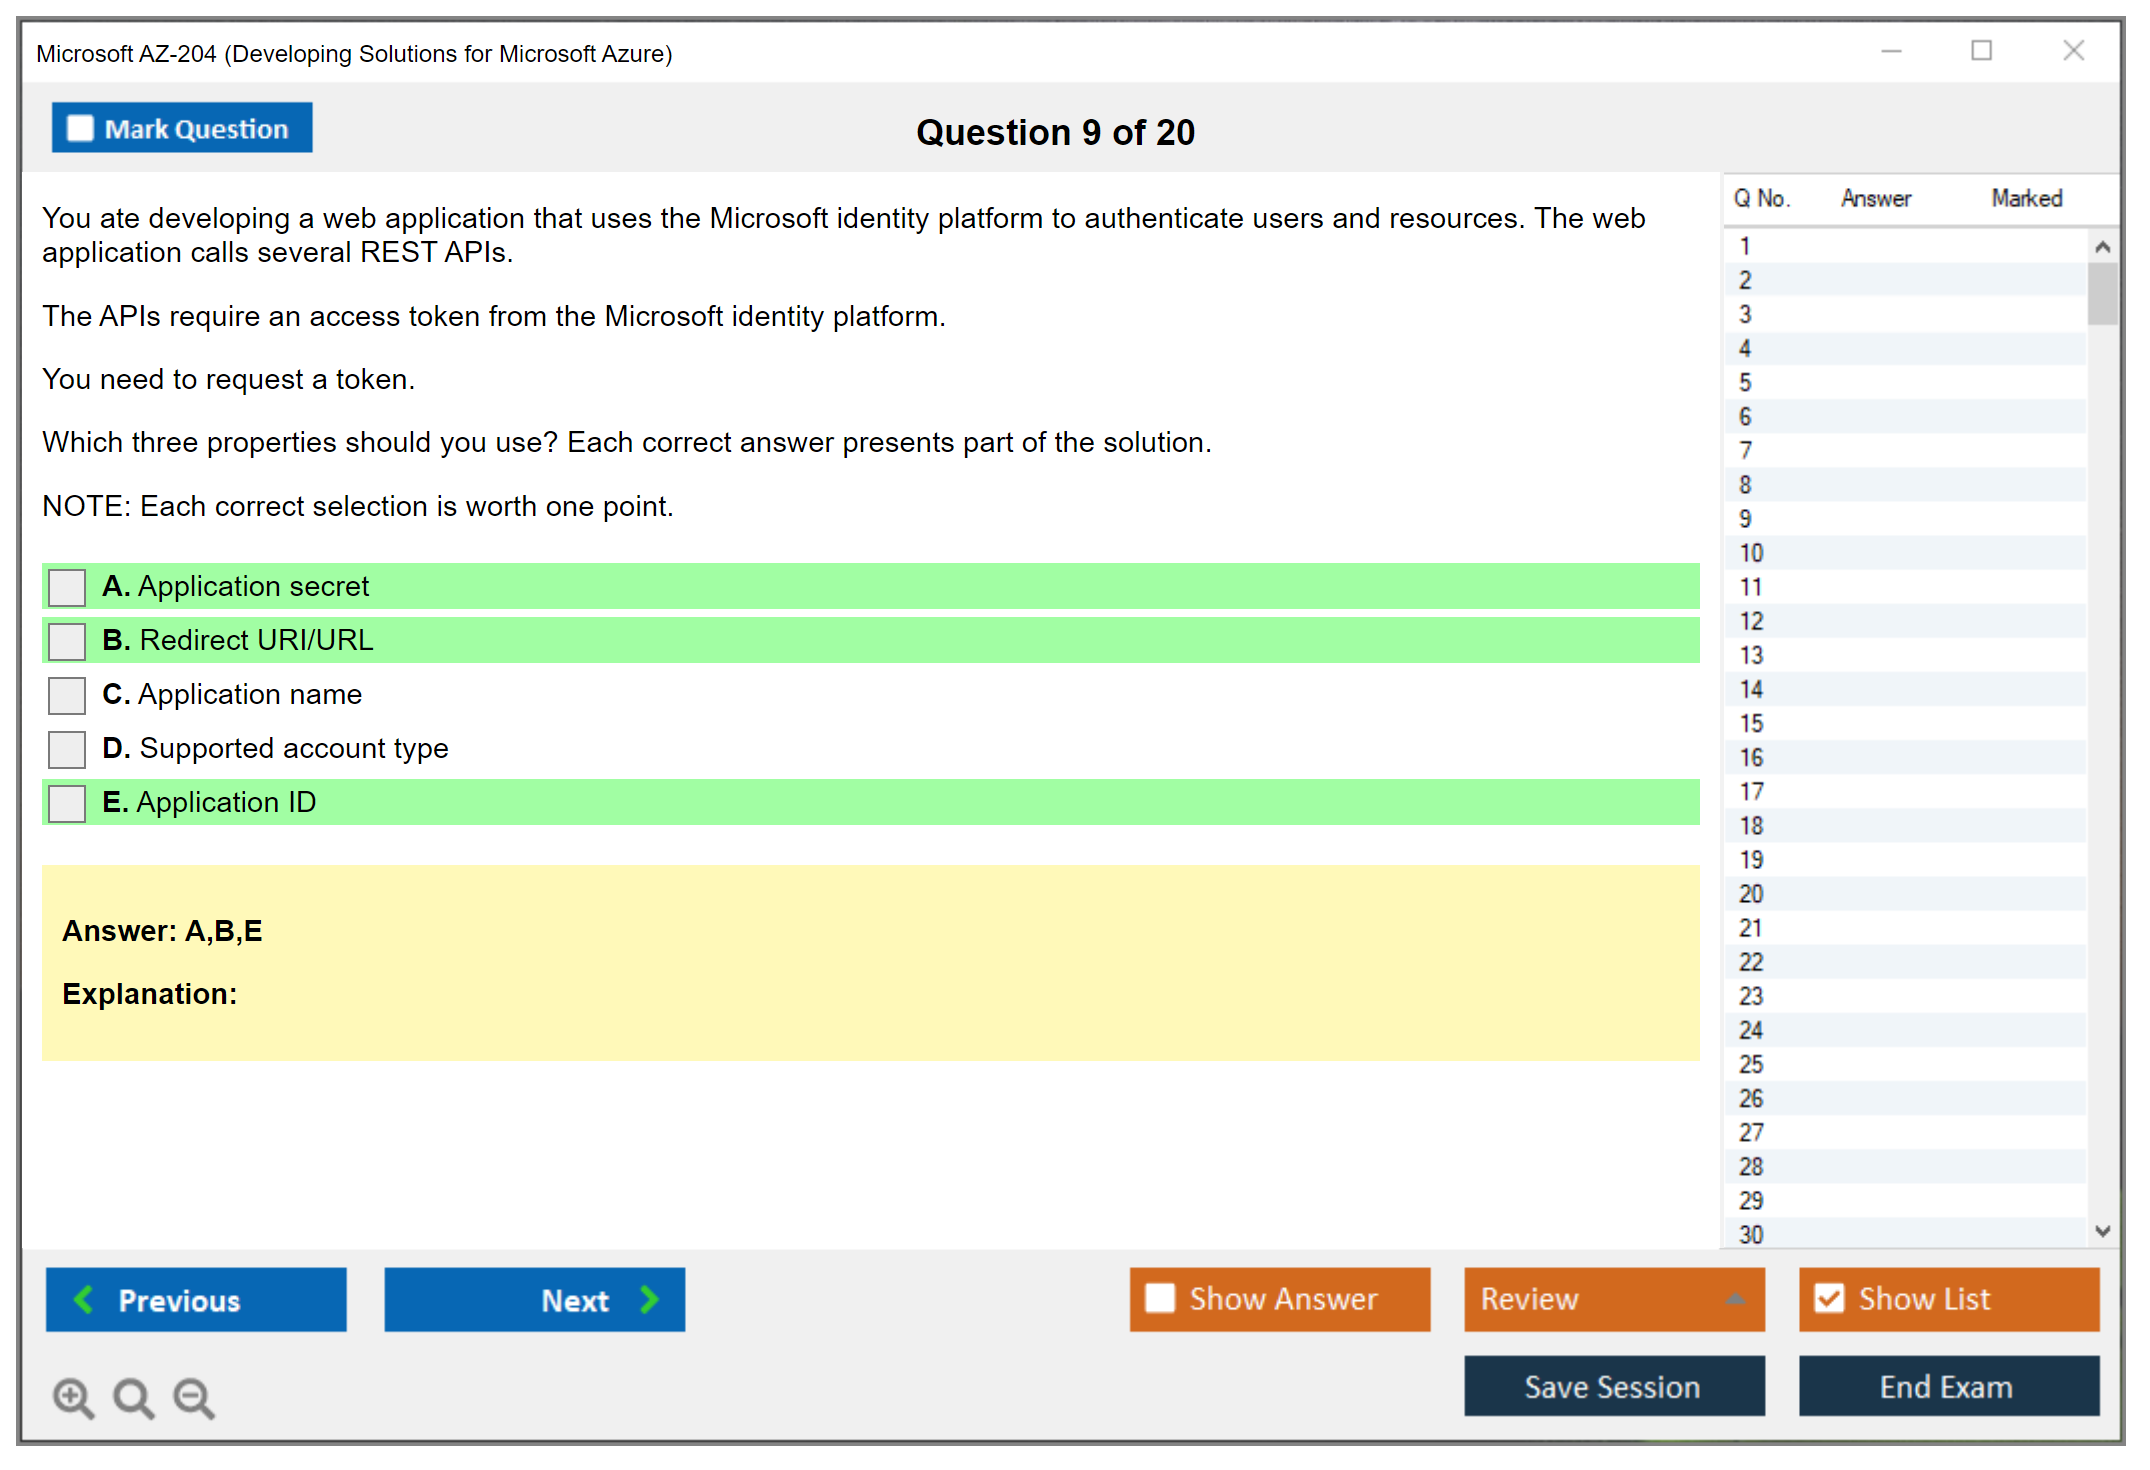This screenshot has width=2150, height=1470.
Task: Click the Save Session button
Action: coord(1613,1386)
